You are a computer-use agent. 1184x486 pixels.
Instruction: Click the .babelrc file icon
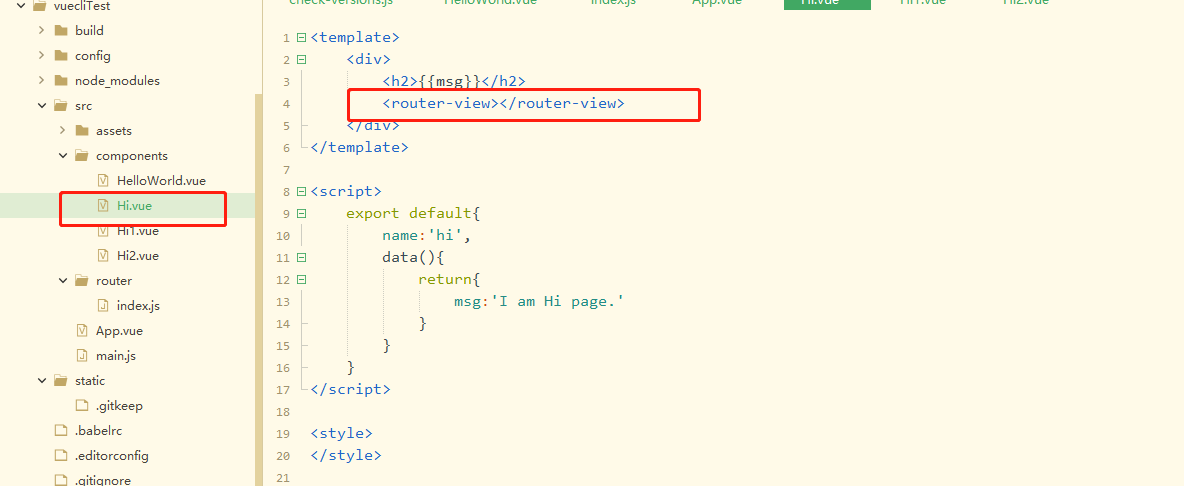click(x=61, y=430)
